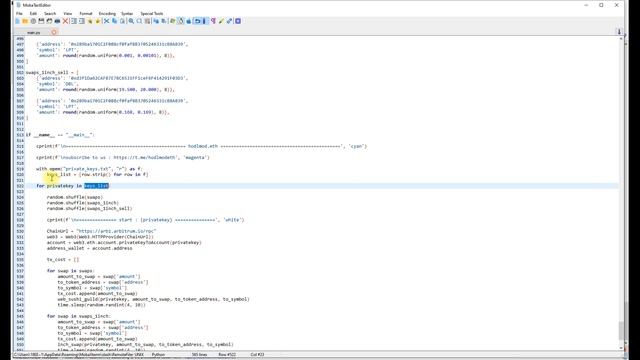The width and height of the screenshot is (640, 360).
Task: Click the Row #522 status bar entry
Action: coord(227,355)
